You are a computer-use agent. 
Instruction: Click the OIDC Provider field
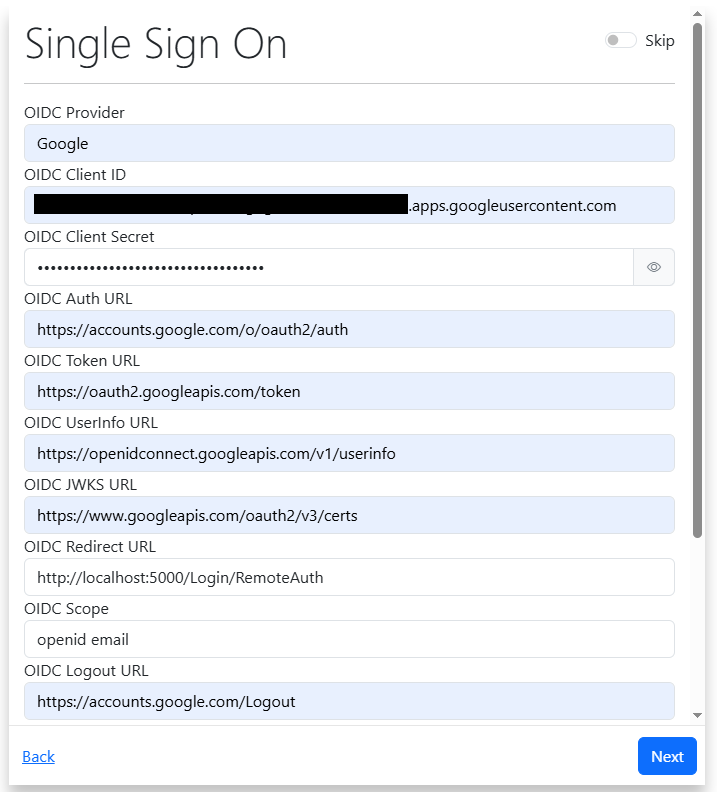[349, 143]
